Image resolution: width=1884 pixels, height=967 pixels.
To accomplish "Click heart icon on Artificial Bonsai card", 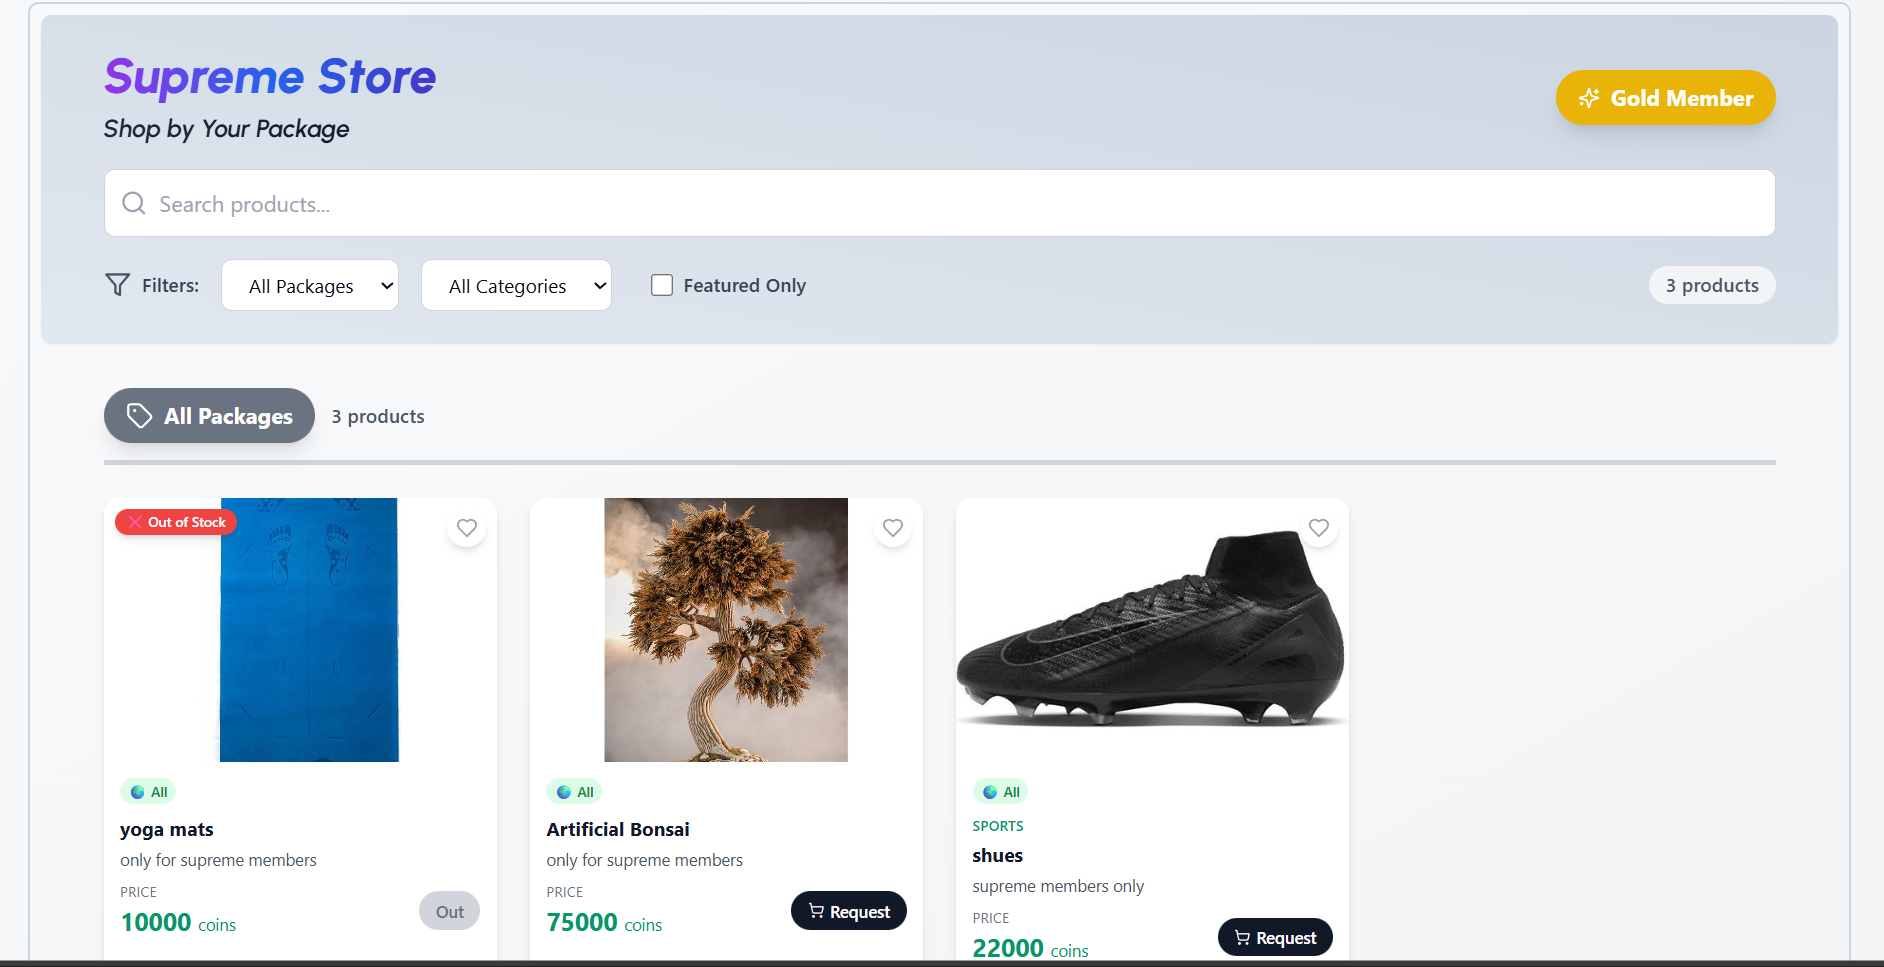I will [x=893, y=527].
